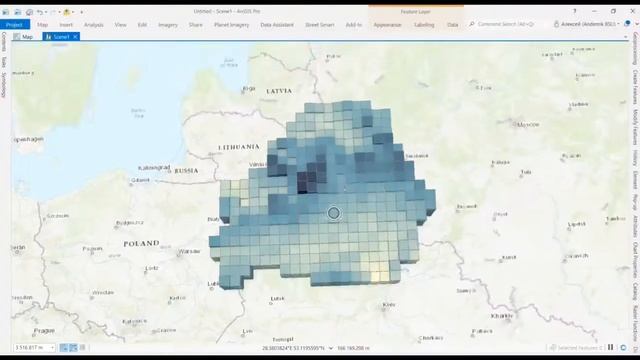This screenshot has height=360, width=640.
Task: Open the Pop-up pane from right sidebar
Action: click(635, 203)
